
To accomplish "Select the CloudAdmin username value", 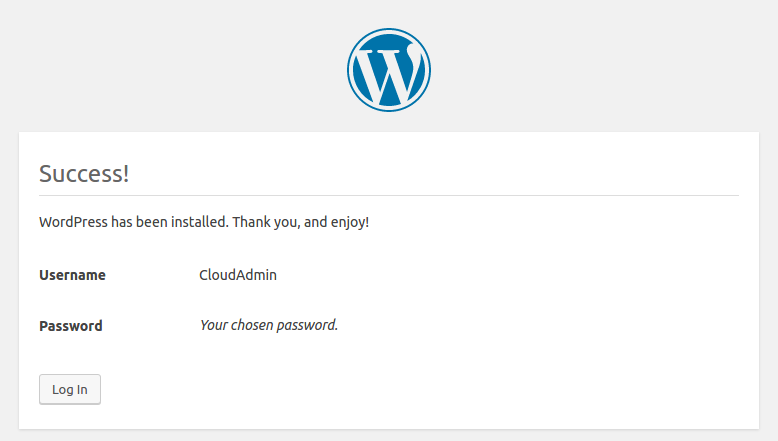I will (x=238, y=275).
